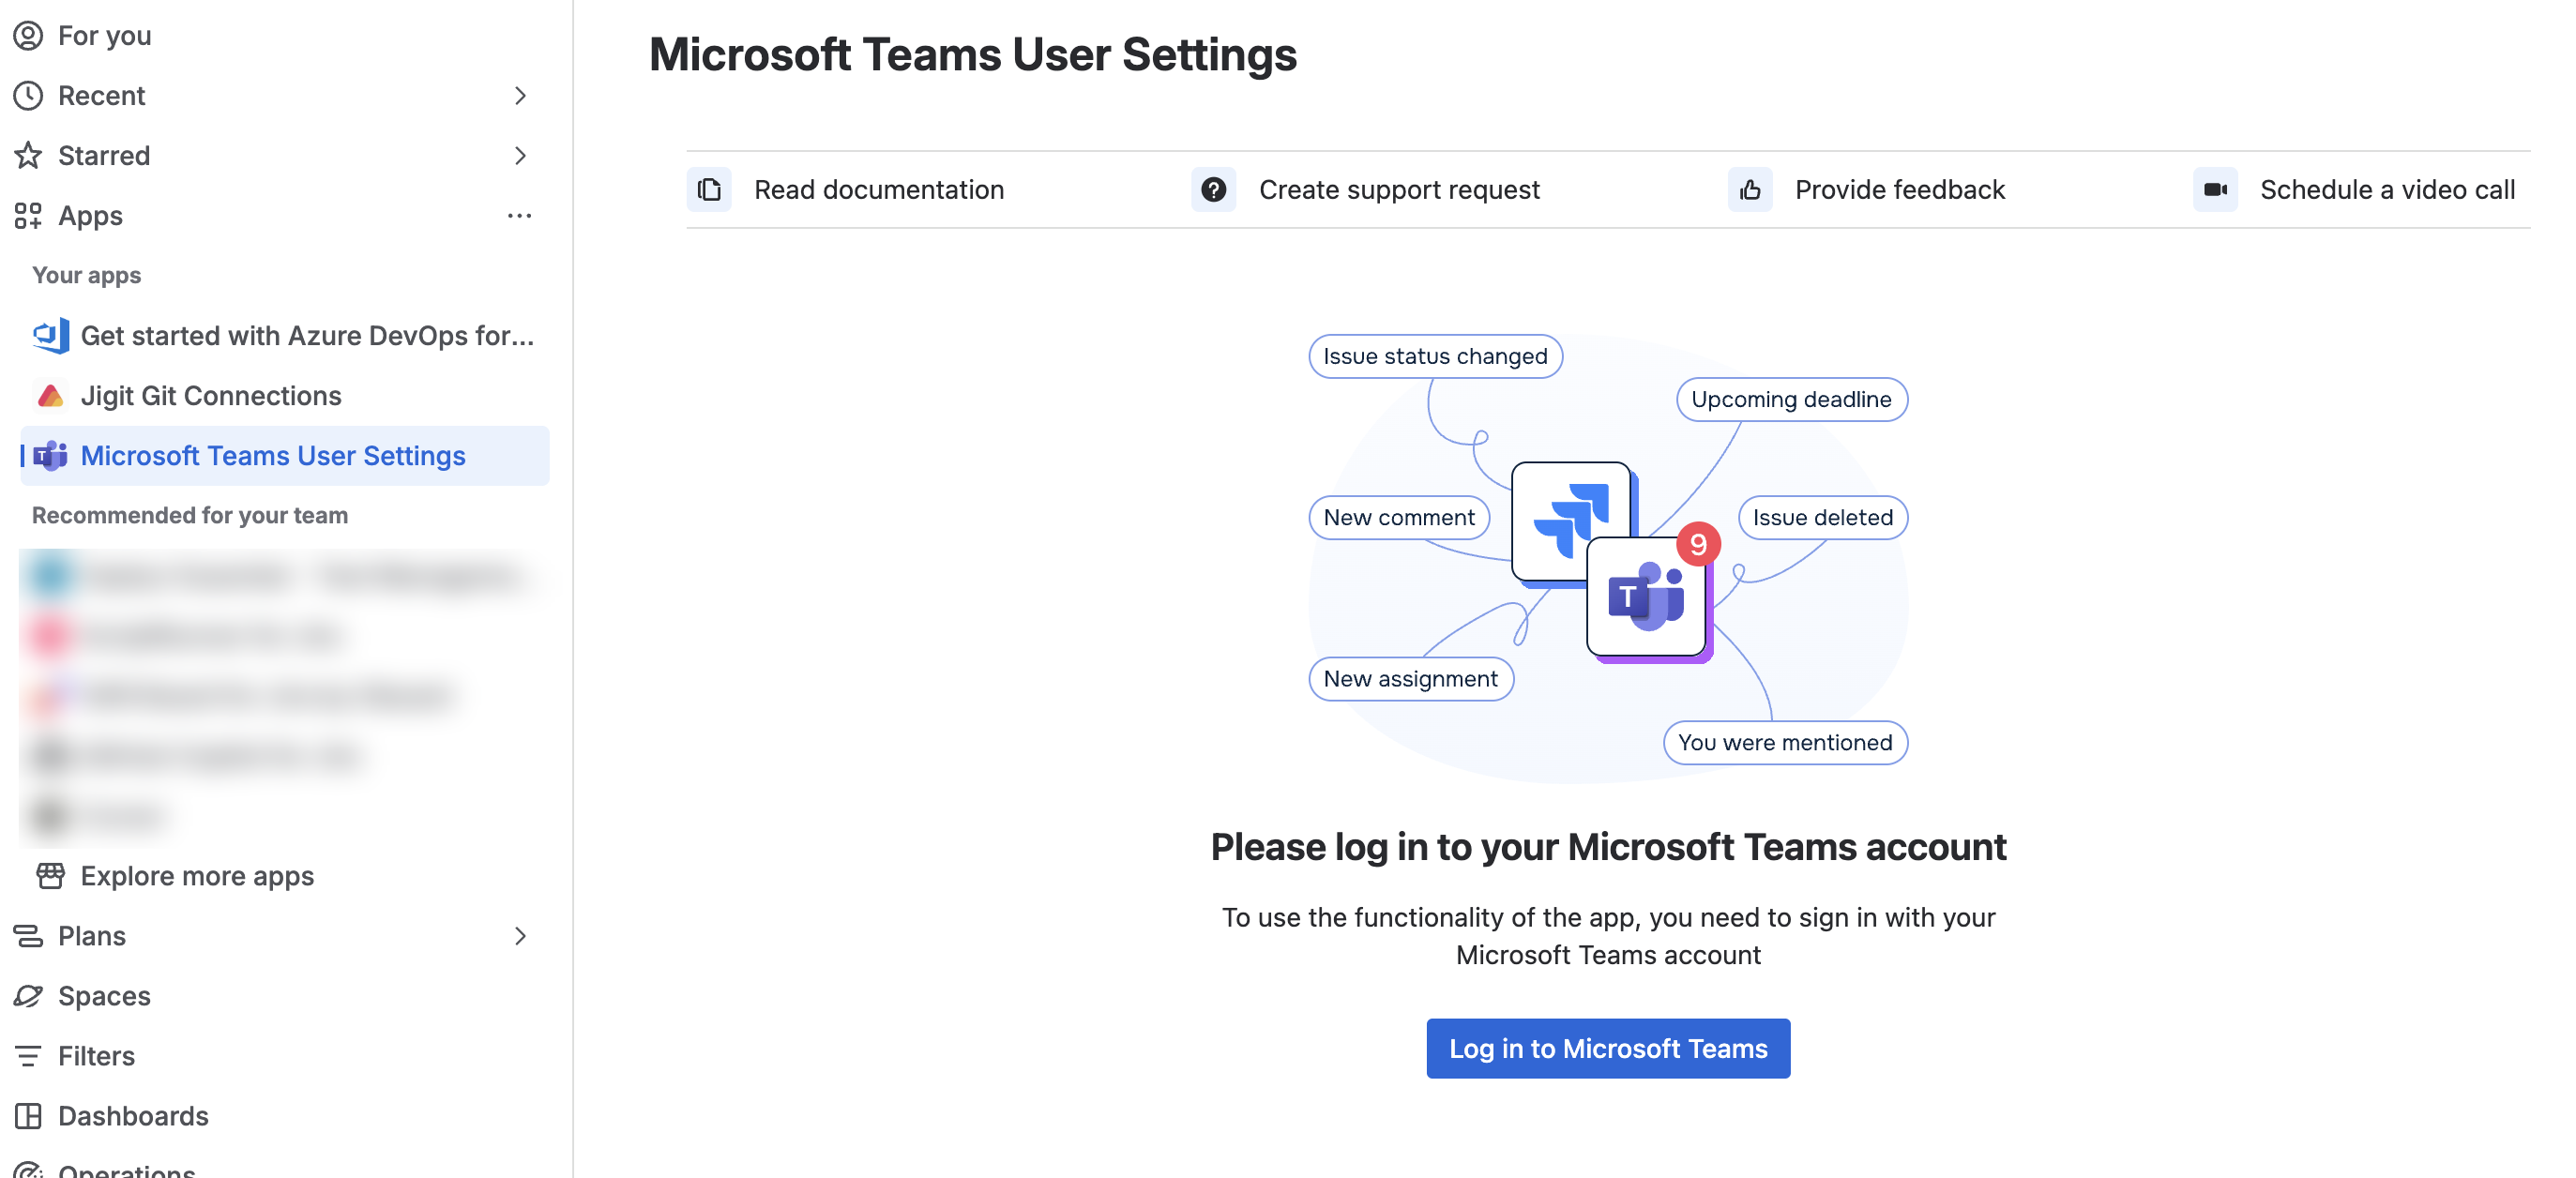This screenshot has width=2576, height=1178.
Task: Click the Explore more apps storefront icon
Action: tap(50, 876)
